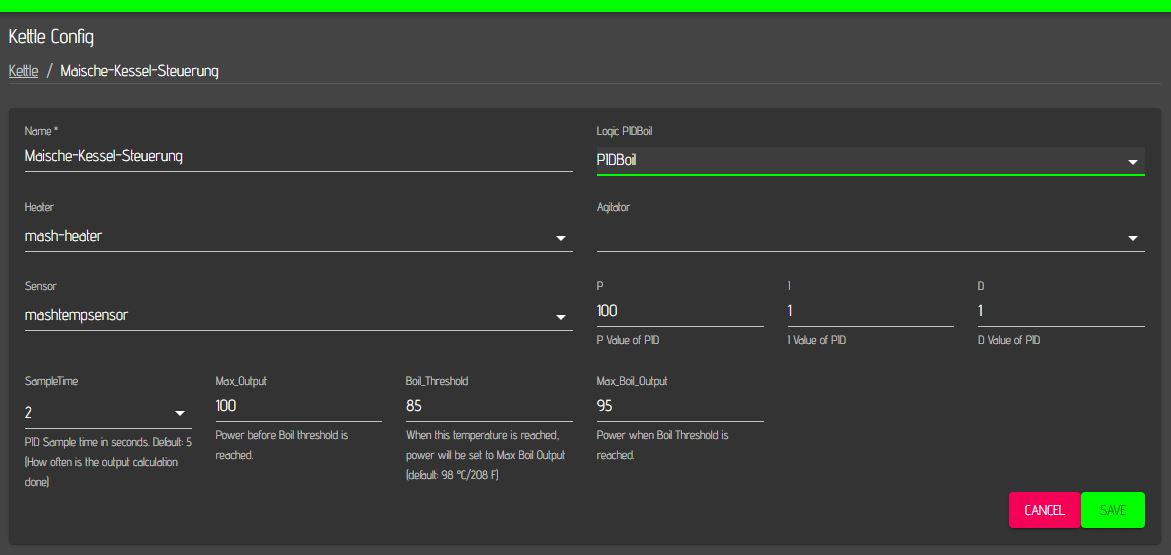Focus the Boil_Threshold field showing 85
The height and width of the screenshot is (555, 1171).
point(488,406)
